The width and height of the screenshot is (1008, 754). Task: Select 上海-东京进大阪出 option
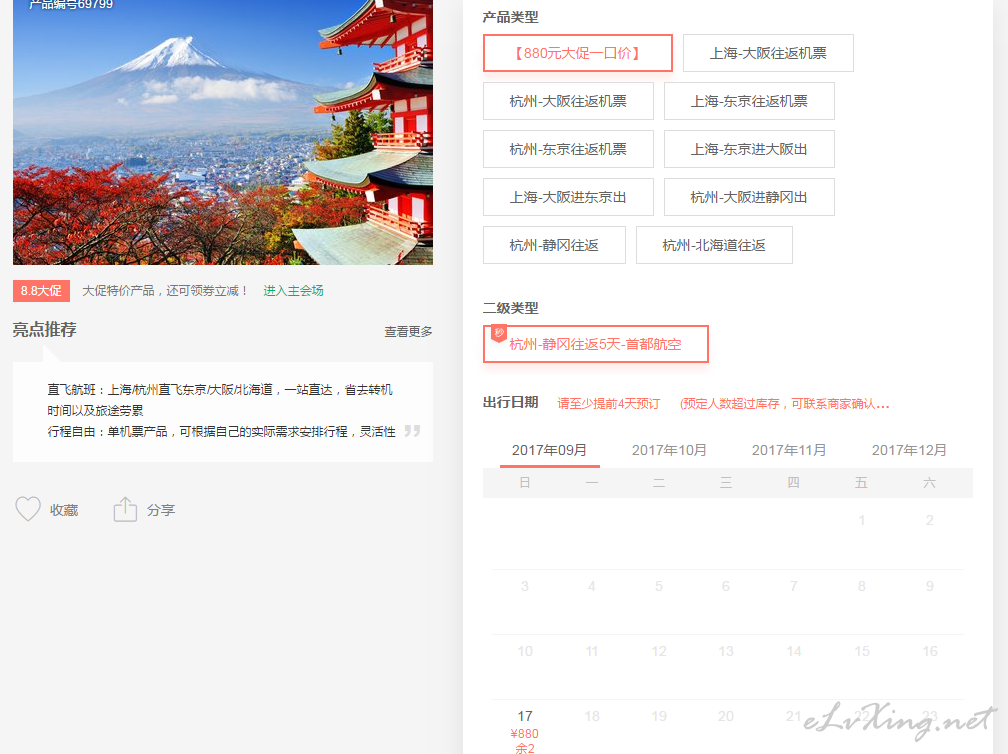pos(749,149)
